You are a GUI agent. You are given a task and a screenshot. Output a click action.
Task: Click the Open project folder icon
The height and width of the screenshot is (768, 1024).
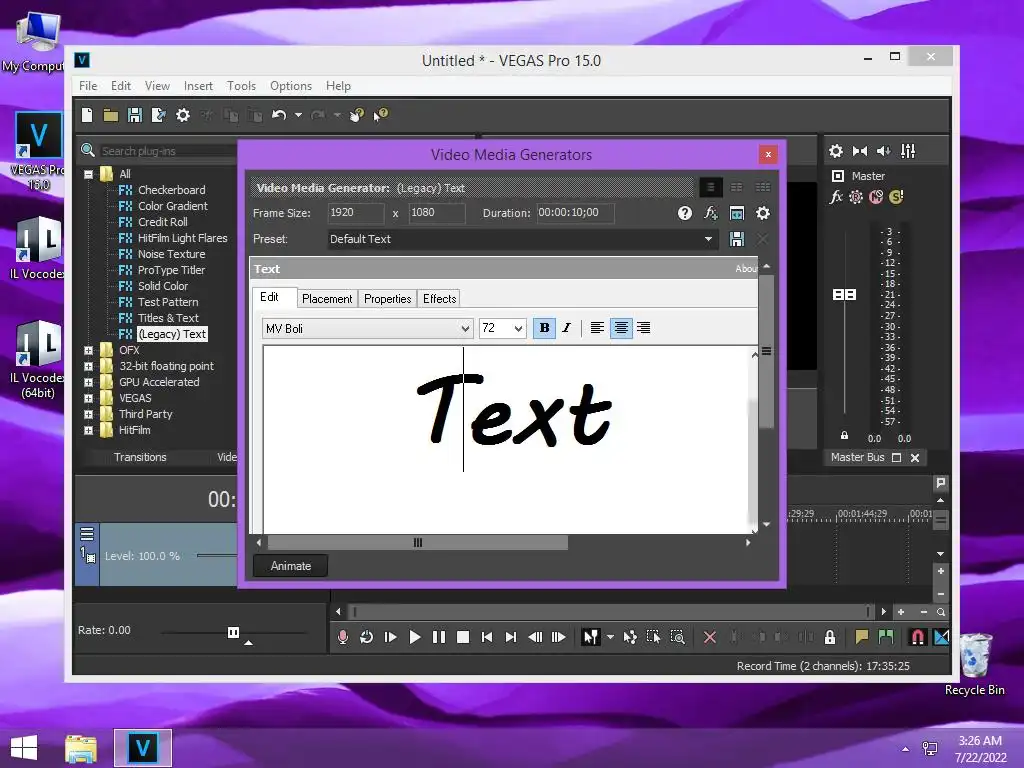pos(110,116)
